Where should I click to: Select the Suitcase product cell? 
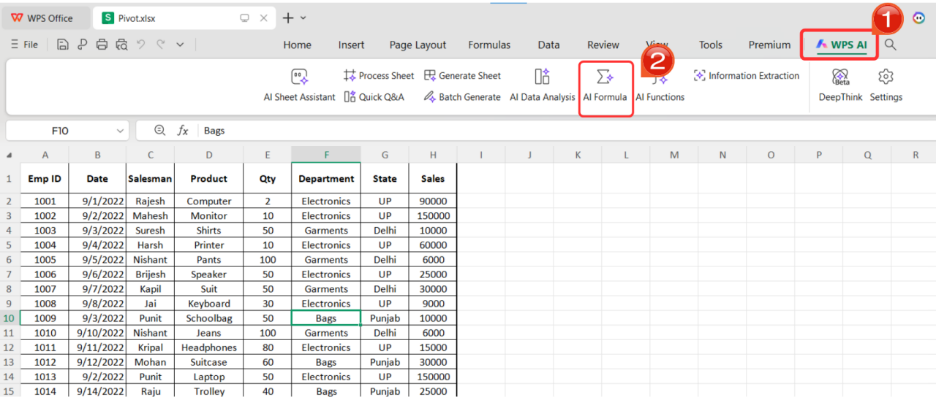pos(209,362)
